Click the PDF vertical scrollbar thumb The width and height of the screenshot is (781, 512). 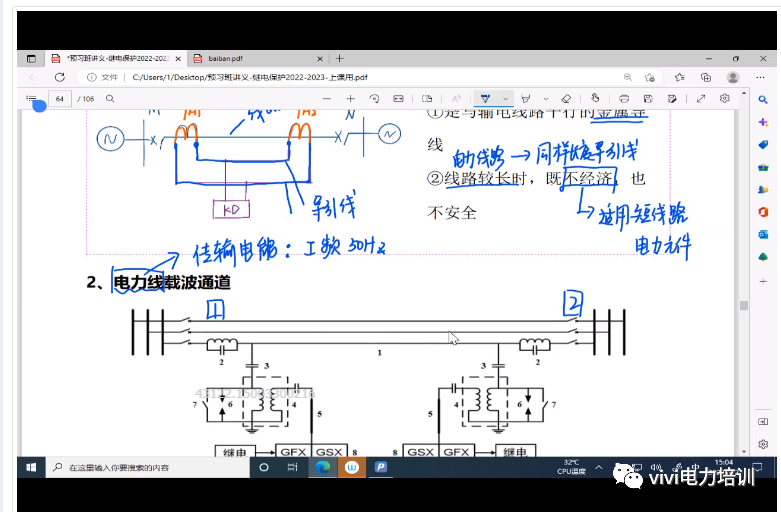744,305
